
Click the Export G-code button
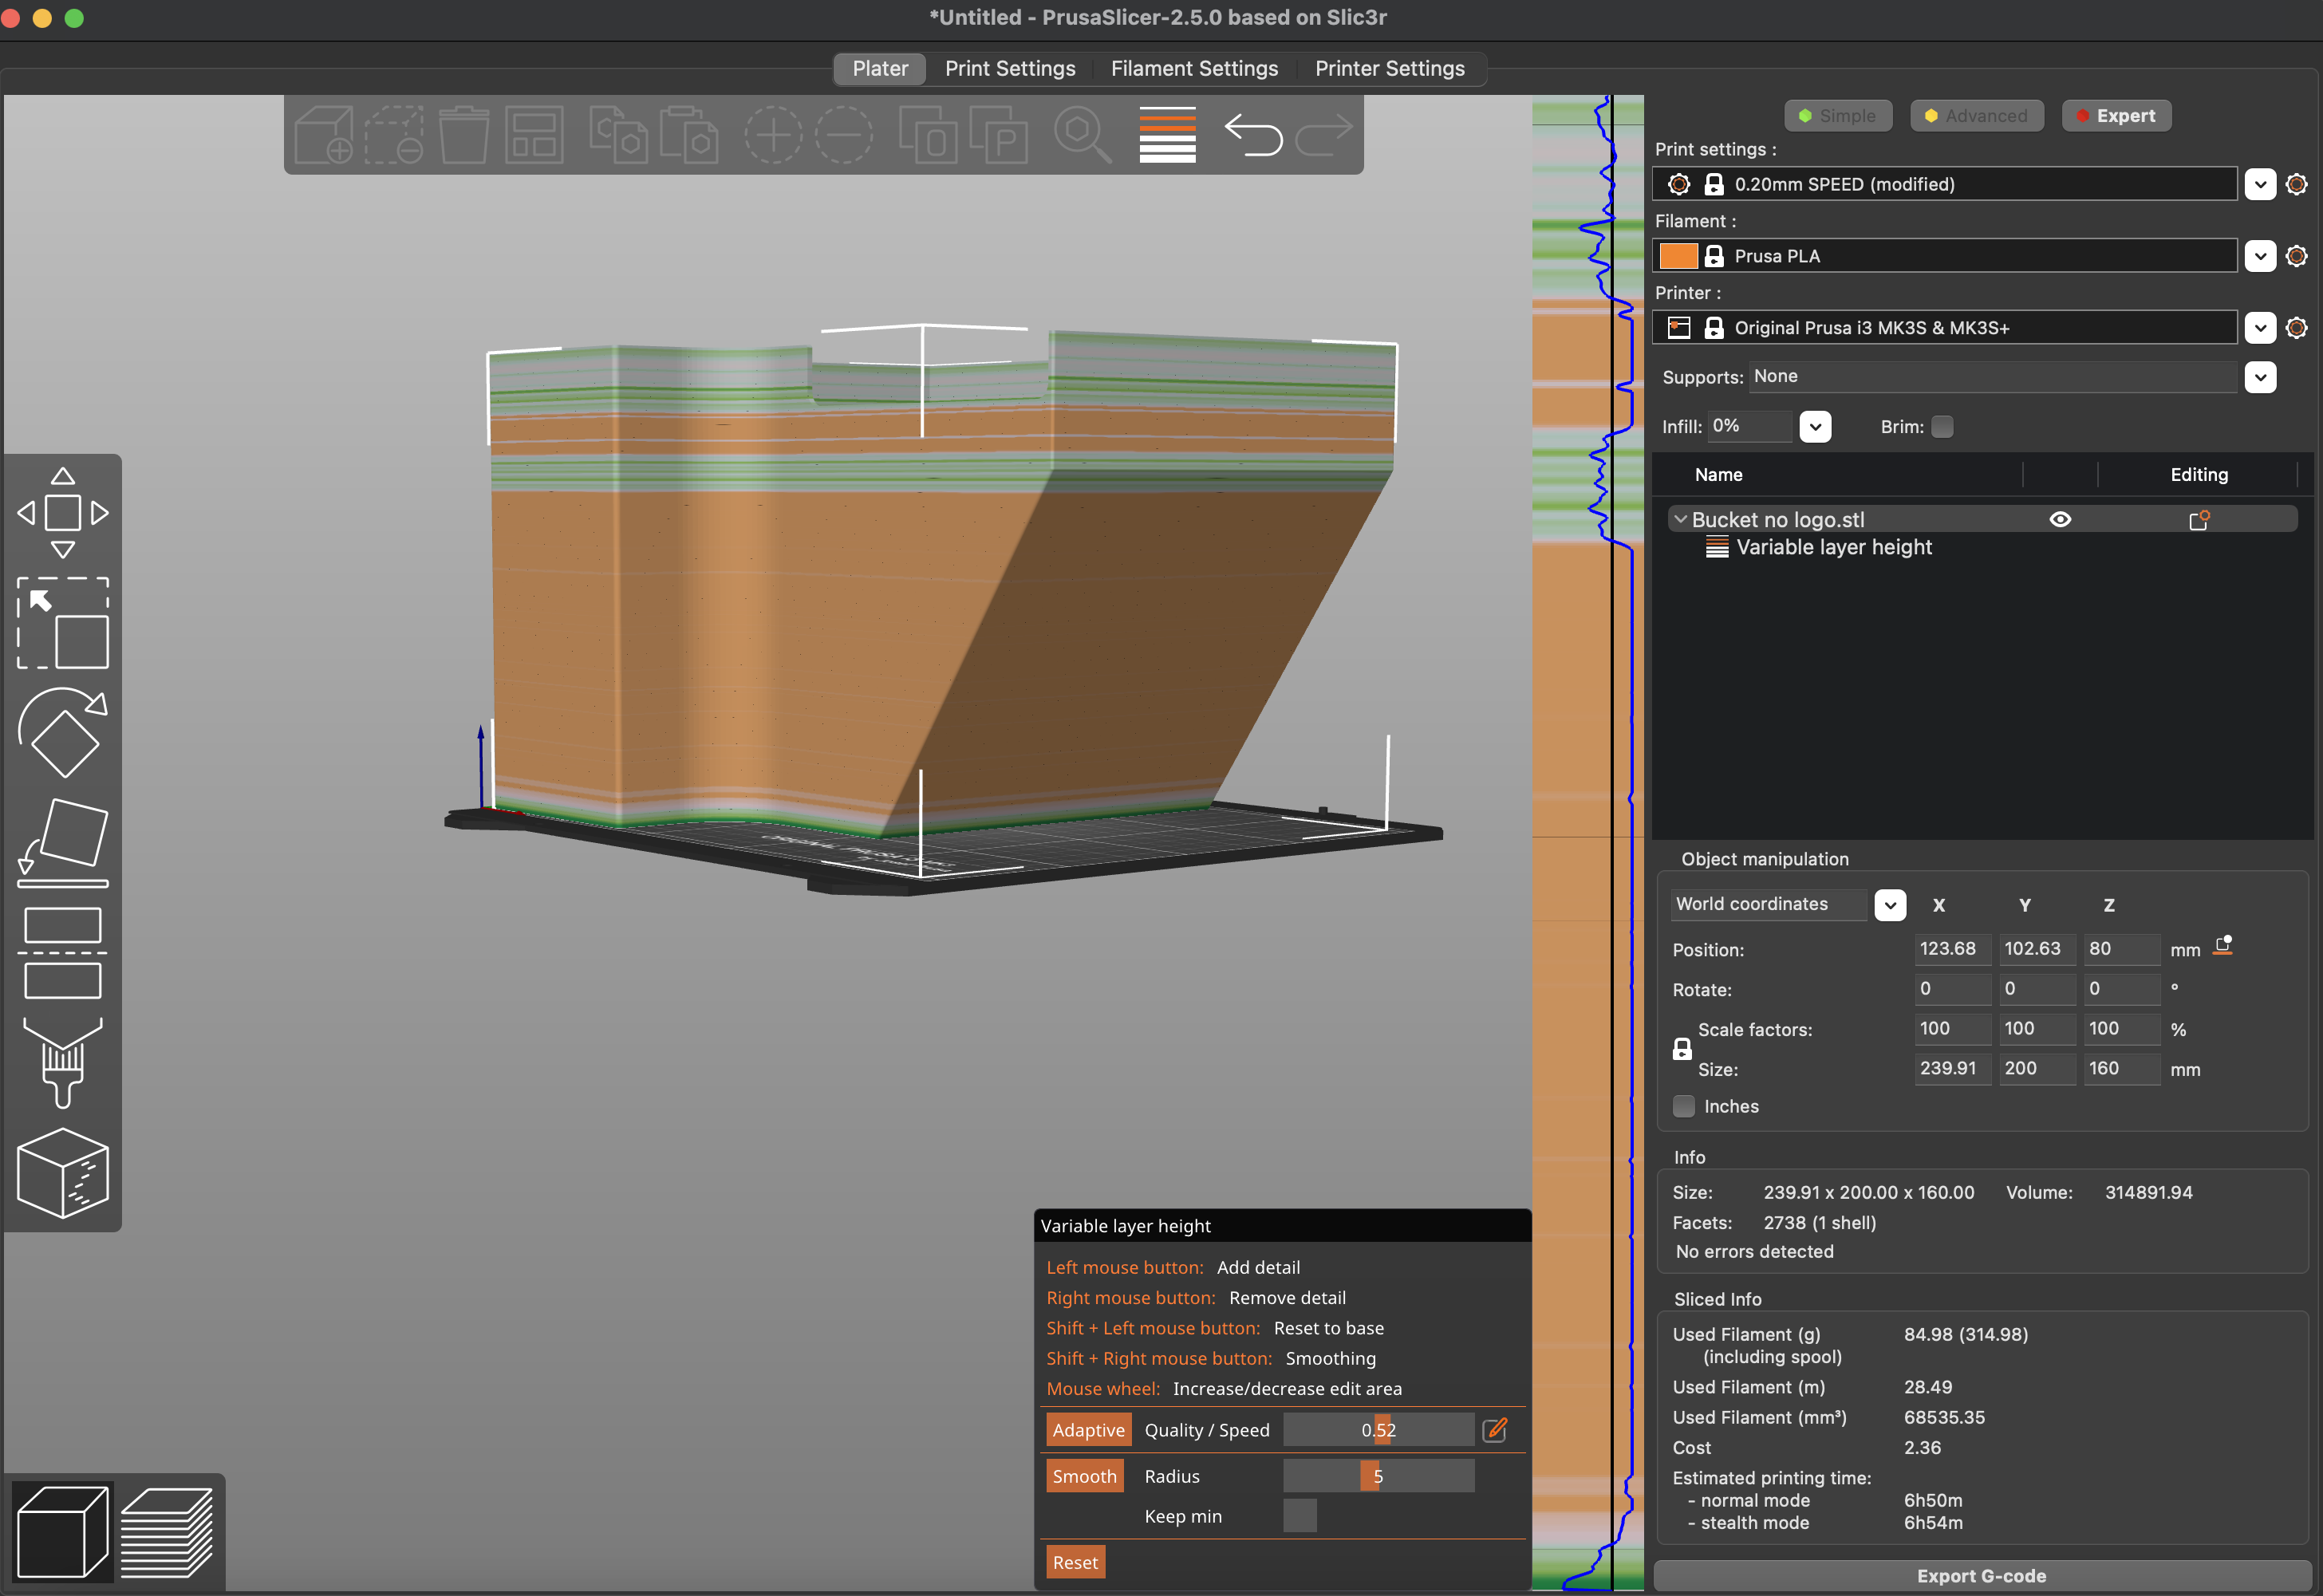click(x=1981, y=1576)
